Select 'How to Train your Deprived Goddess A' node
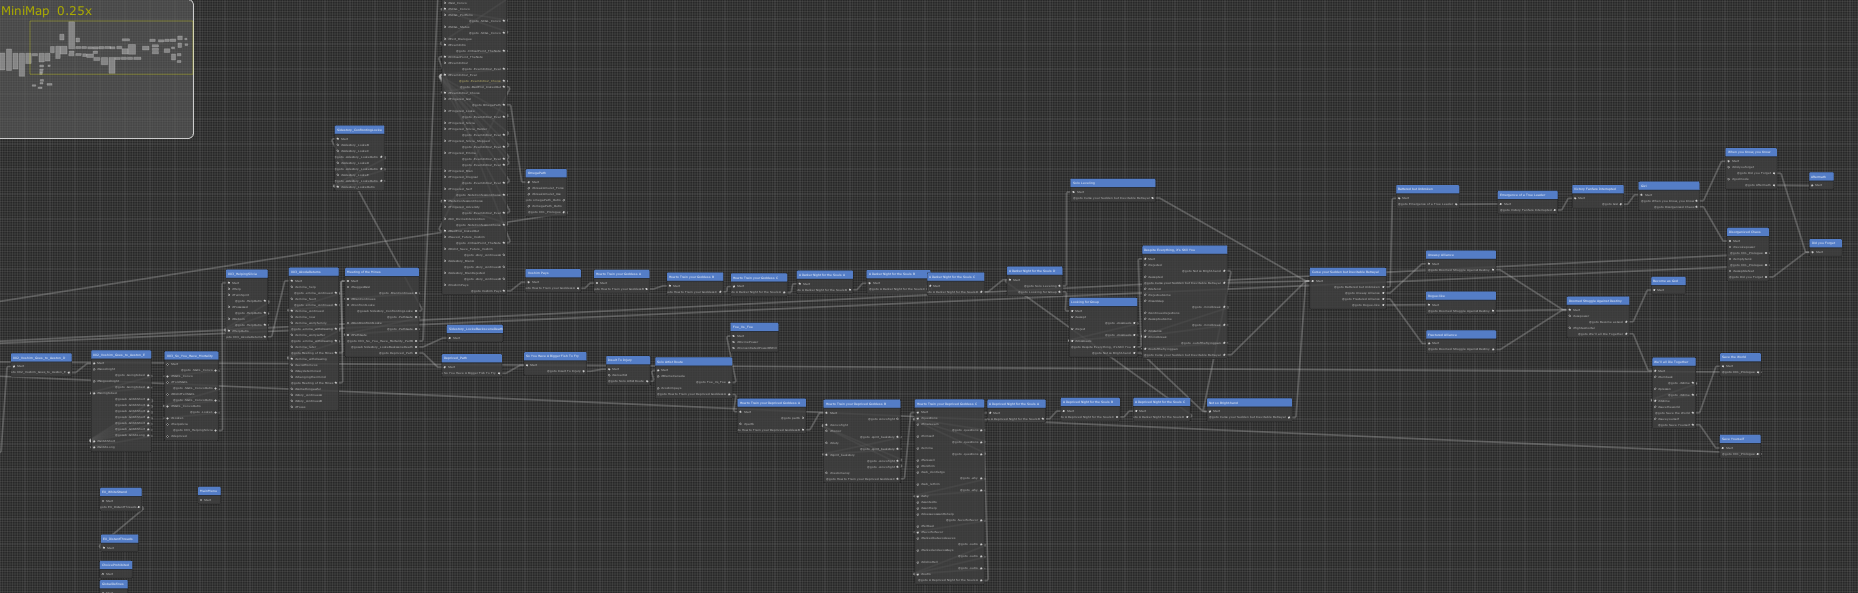 pos(771,404)
